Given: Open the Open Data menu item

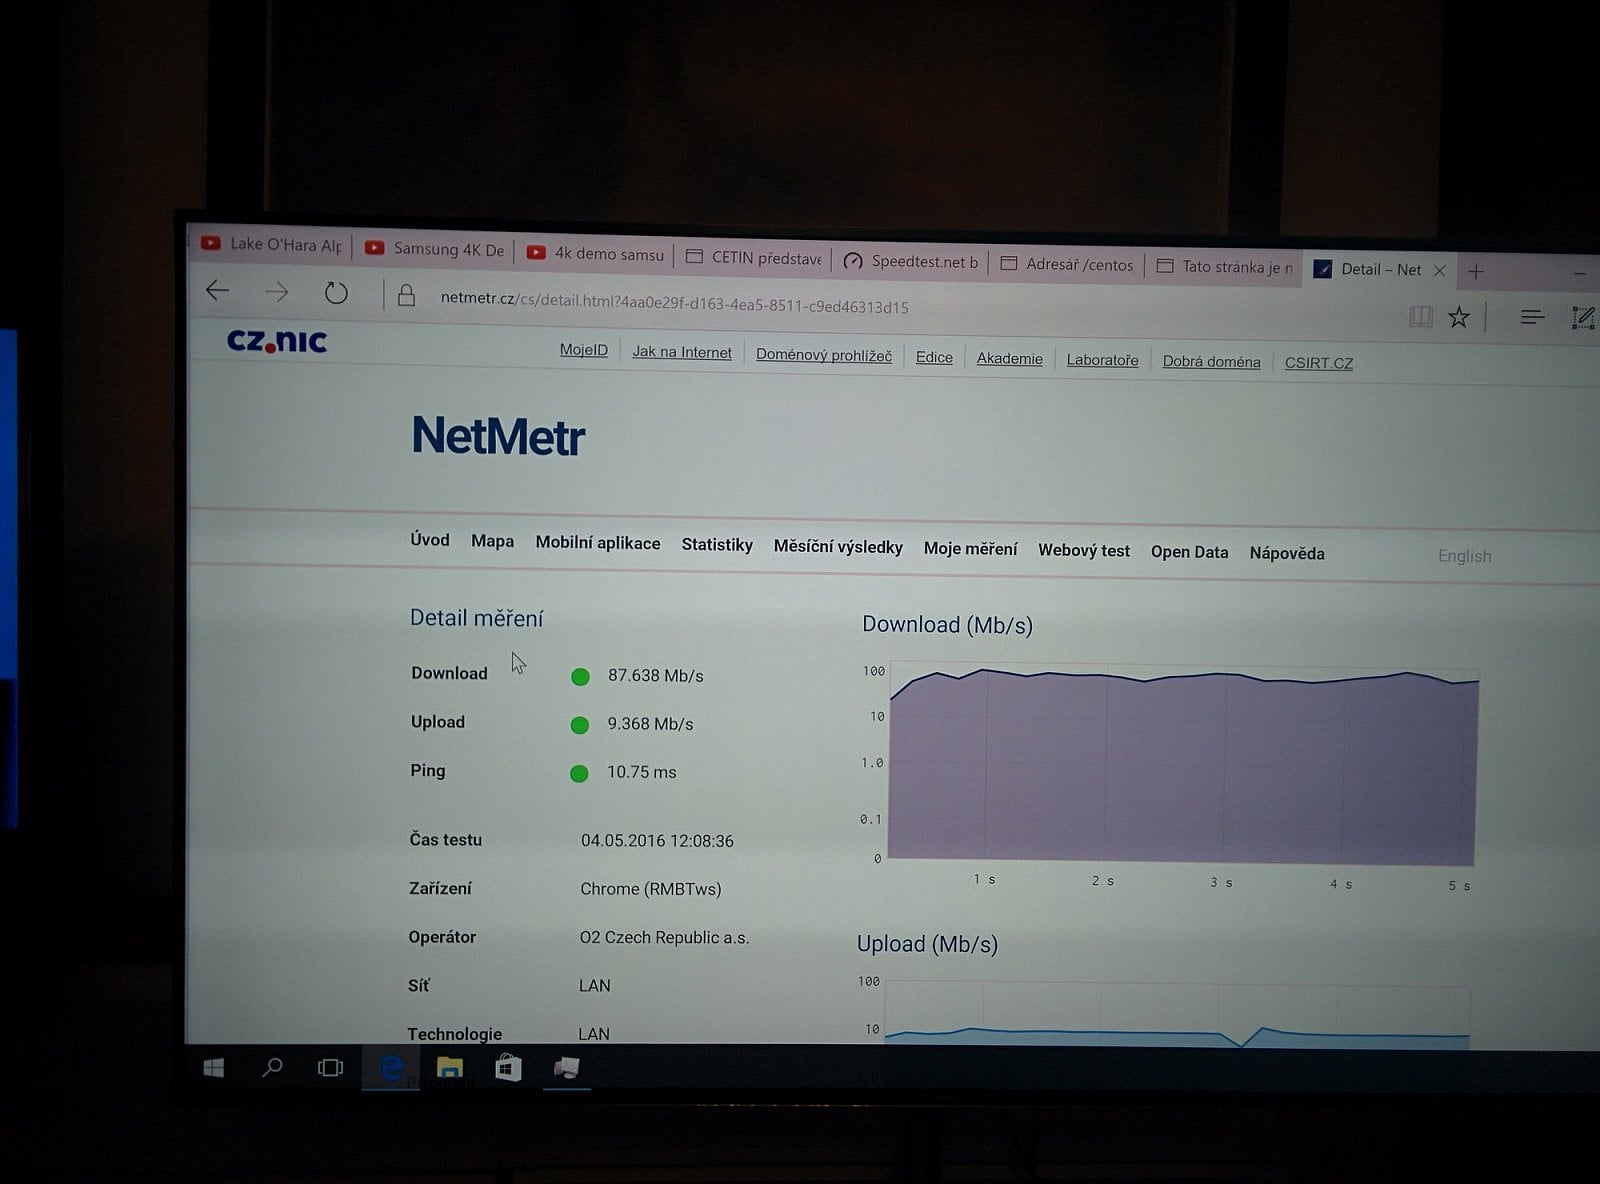Looking at the screenshot, I should point(1189,552).
